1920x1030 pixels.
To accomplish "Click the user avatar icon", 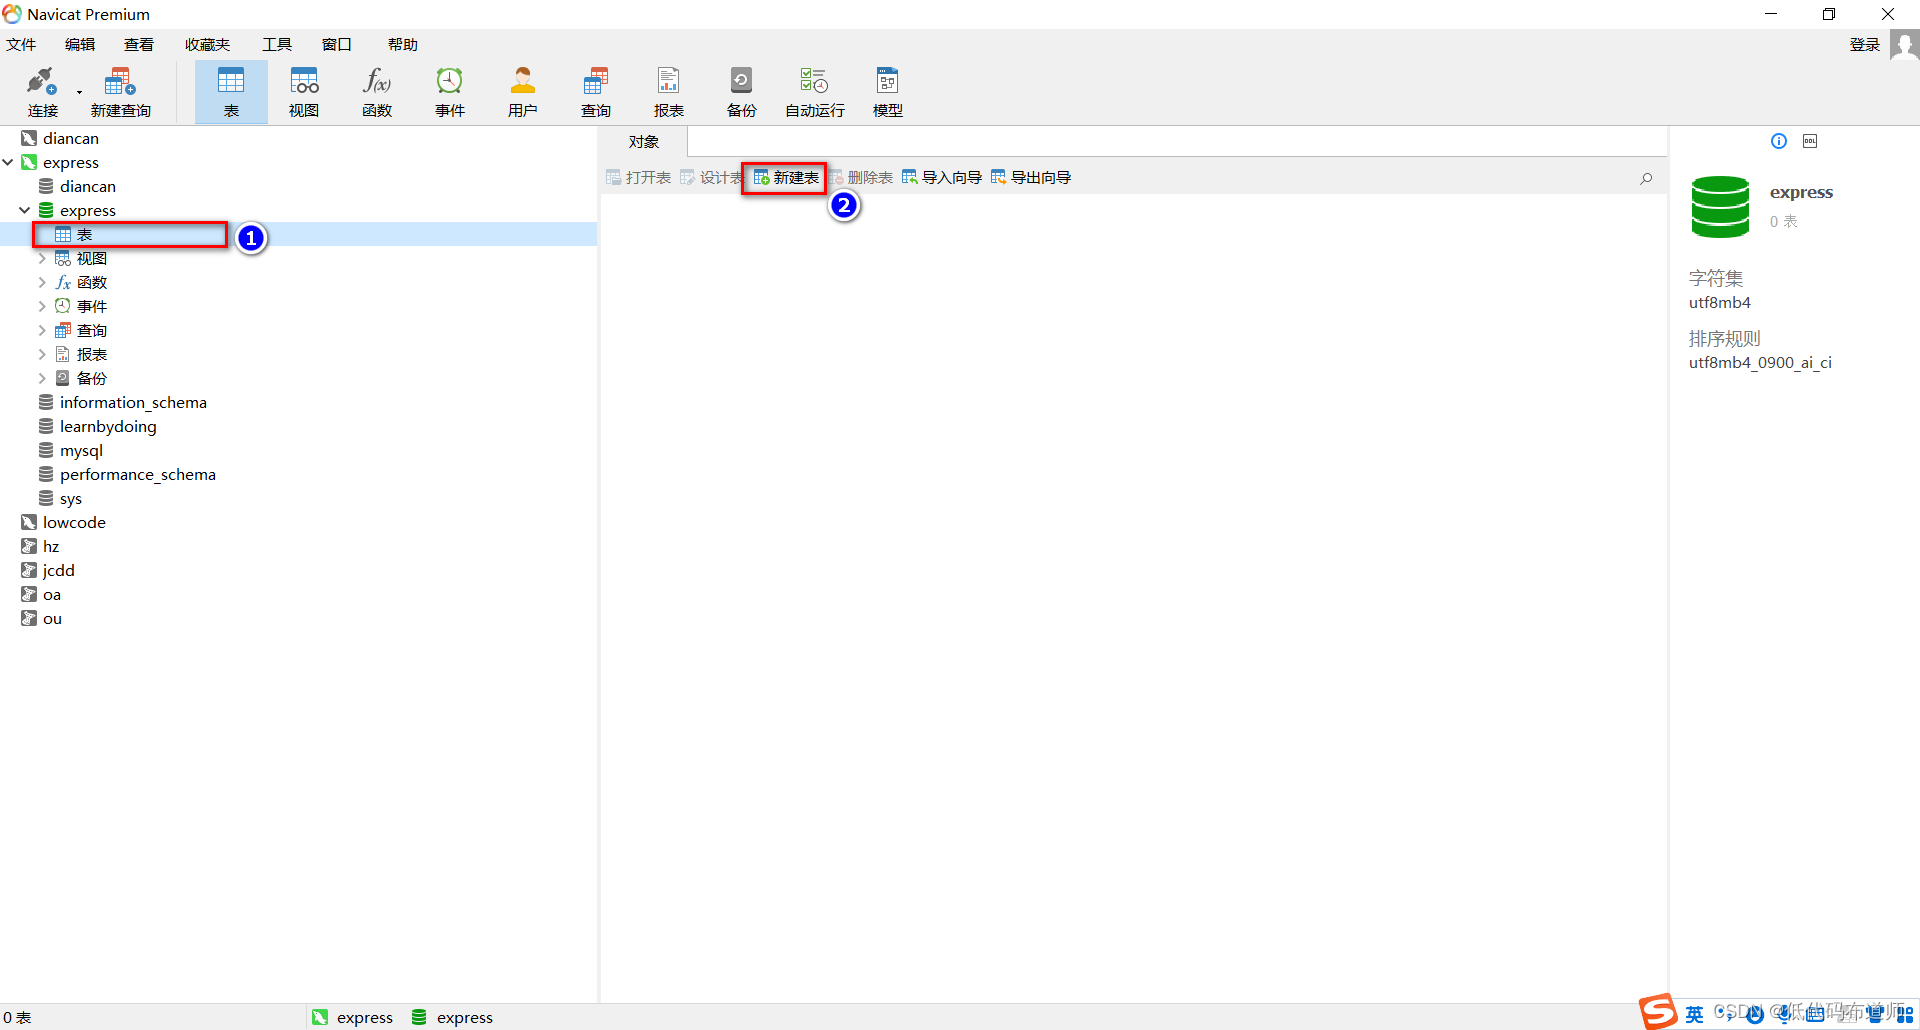I will pos(1904,45).
